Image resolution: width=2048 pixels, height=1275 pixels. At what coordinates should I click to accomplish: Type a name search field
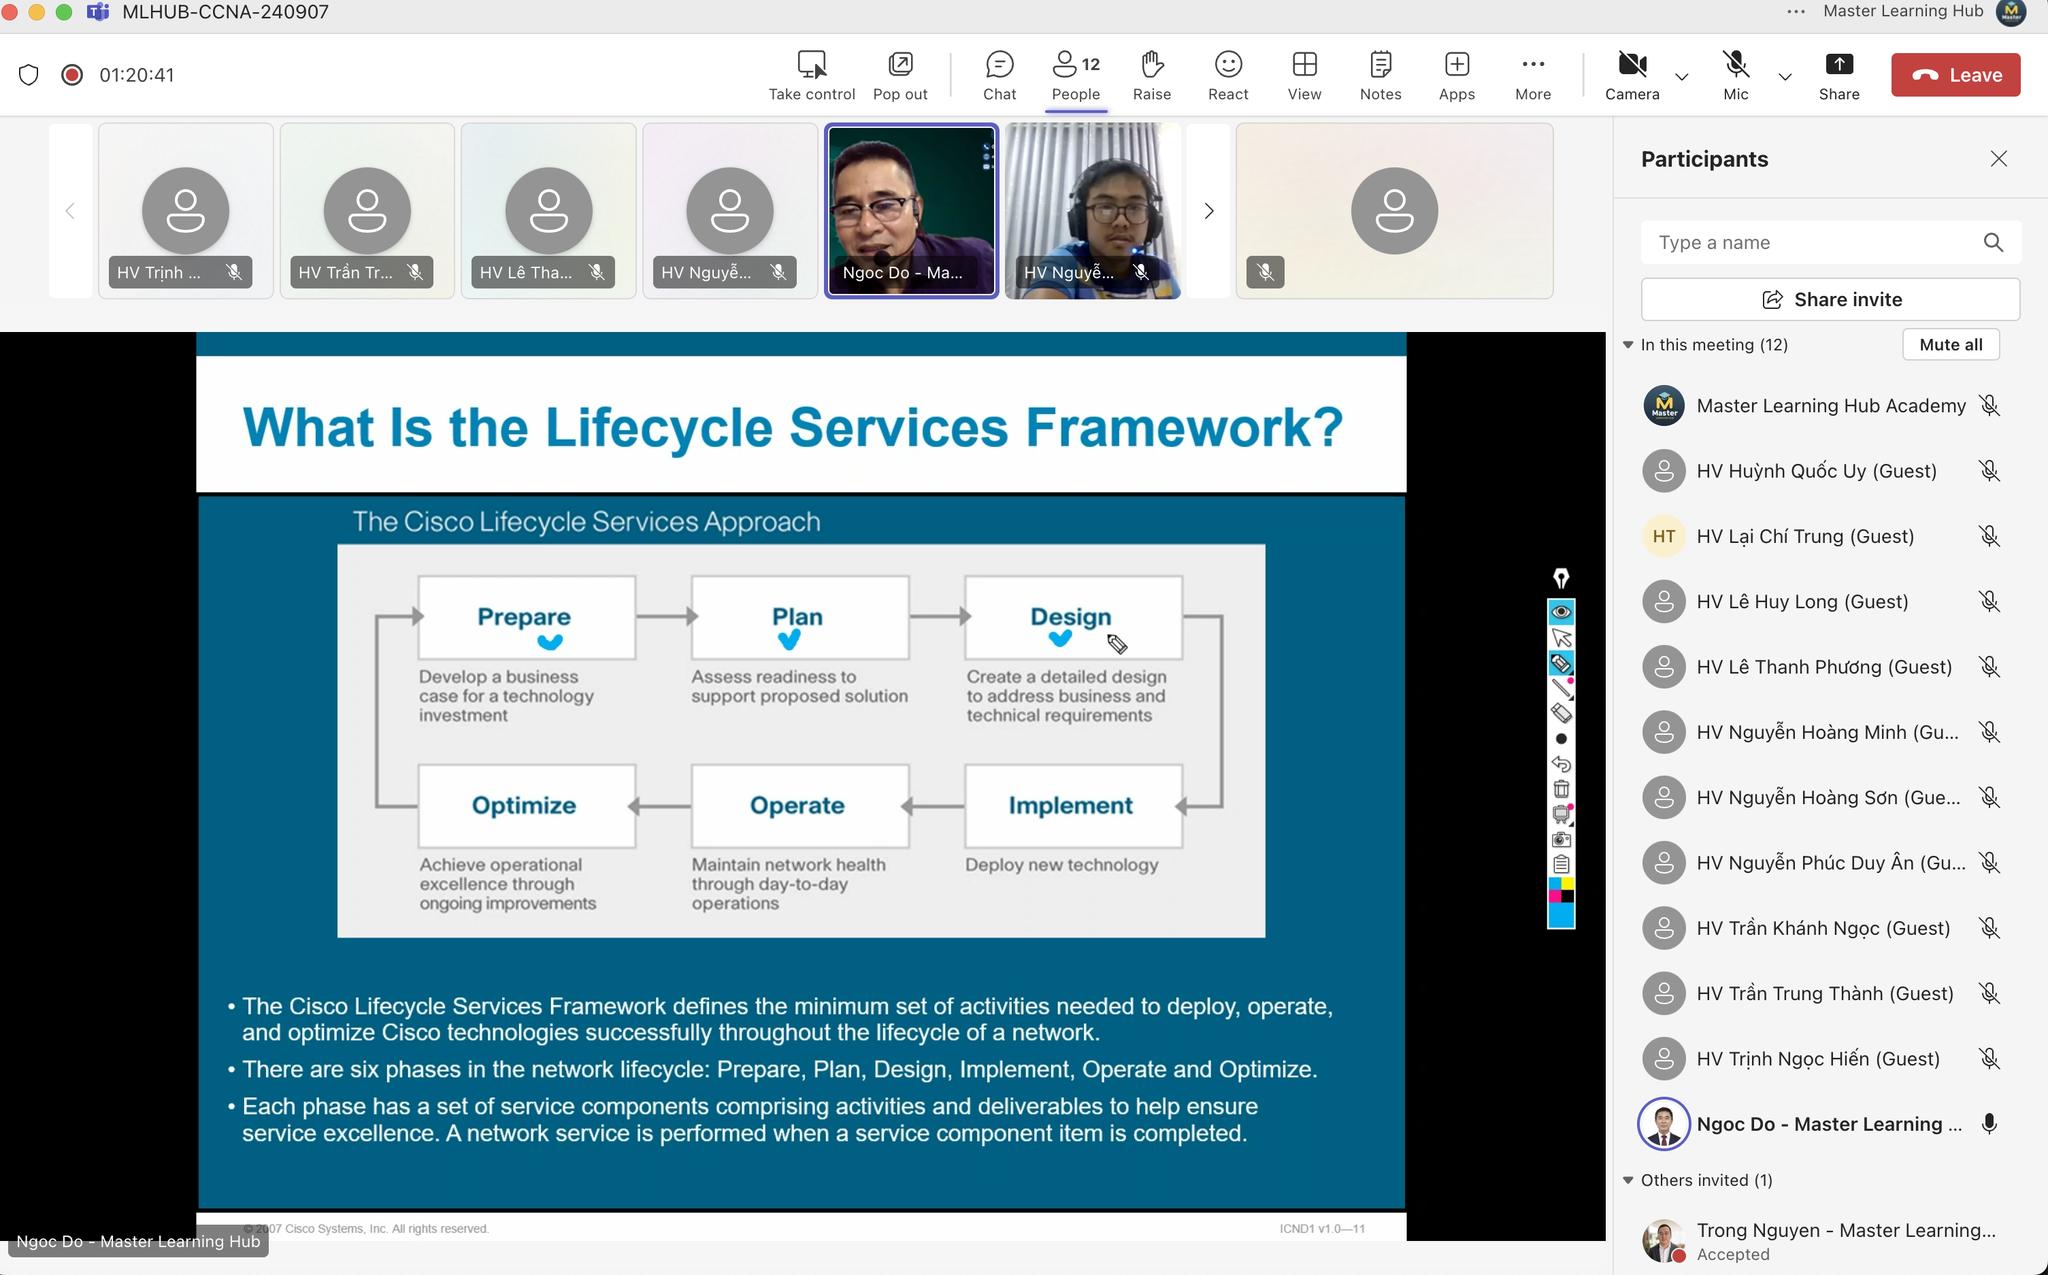coord(1831,242)
